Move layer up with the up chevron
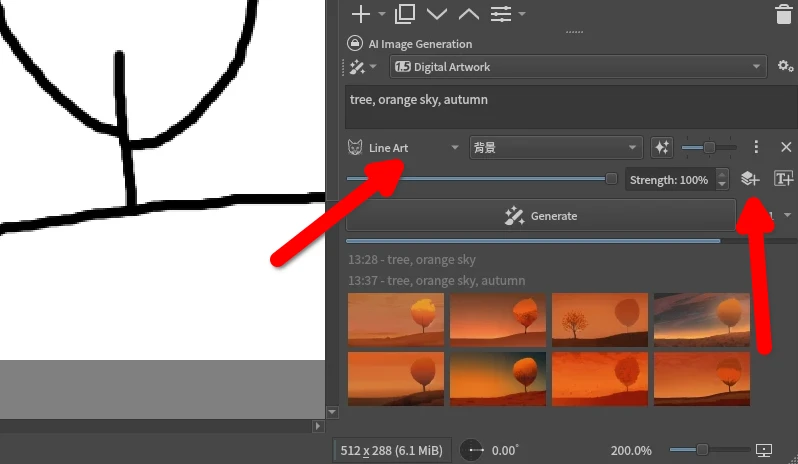The image size is (798, 464). pos(468,14)
